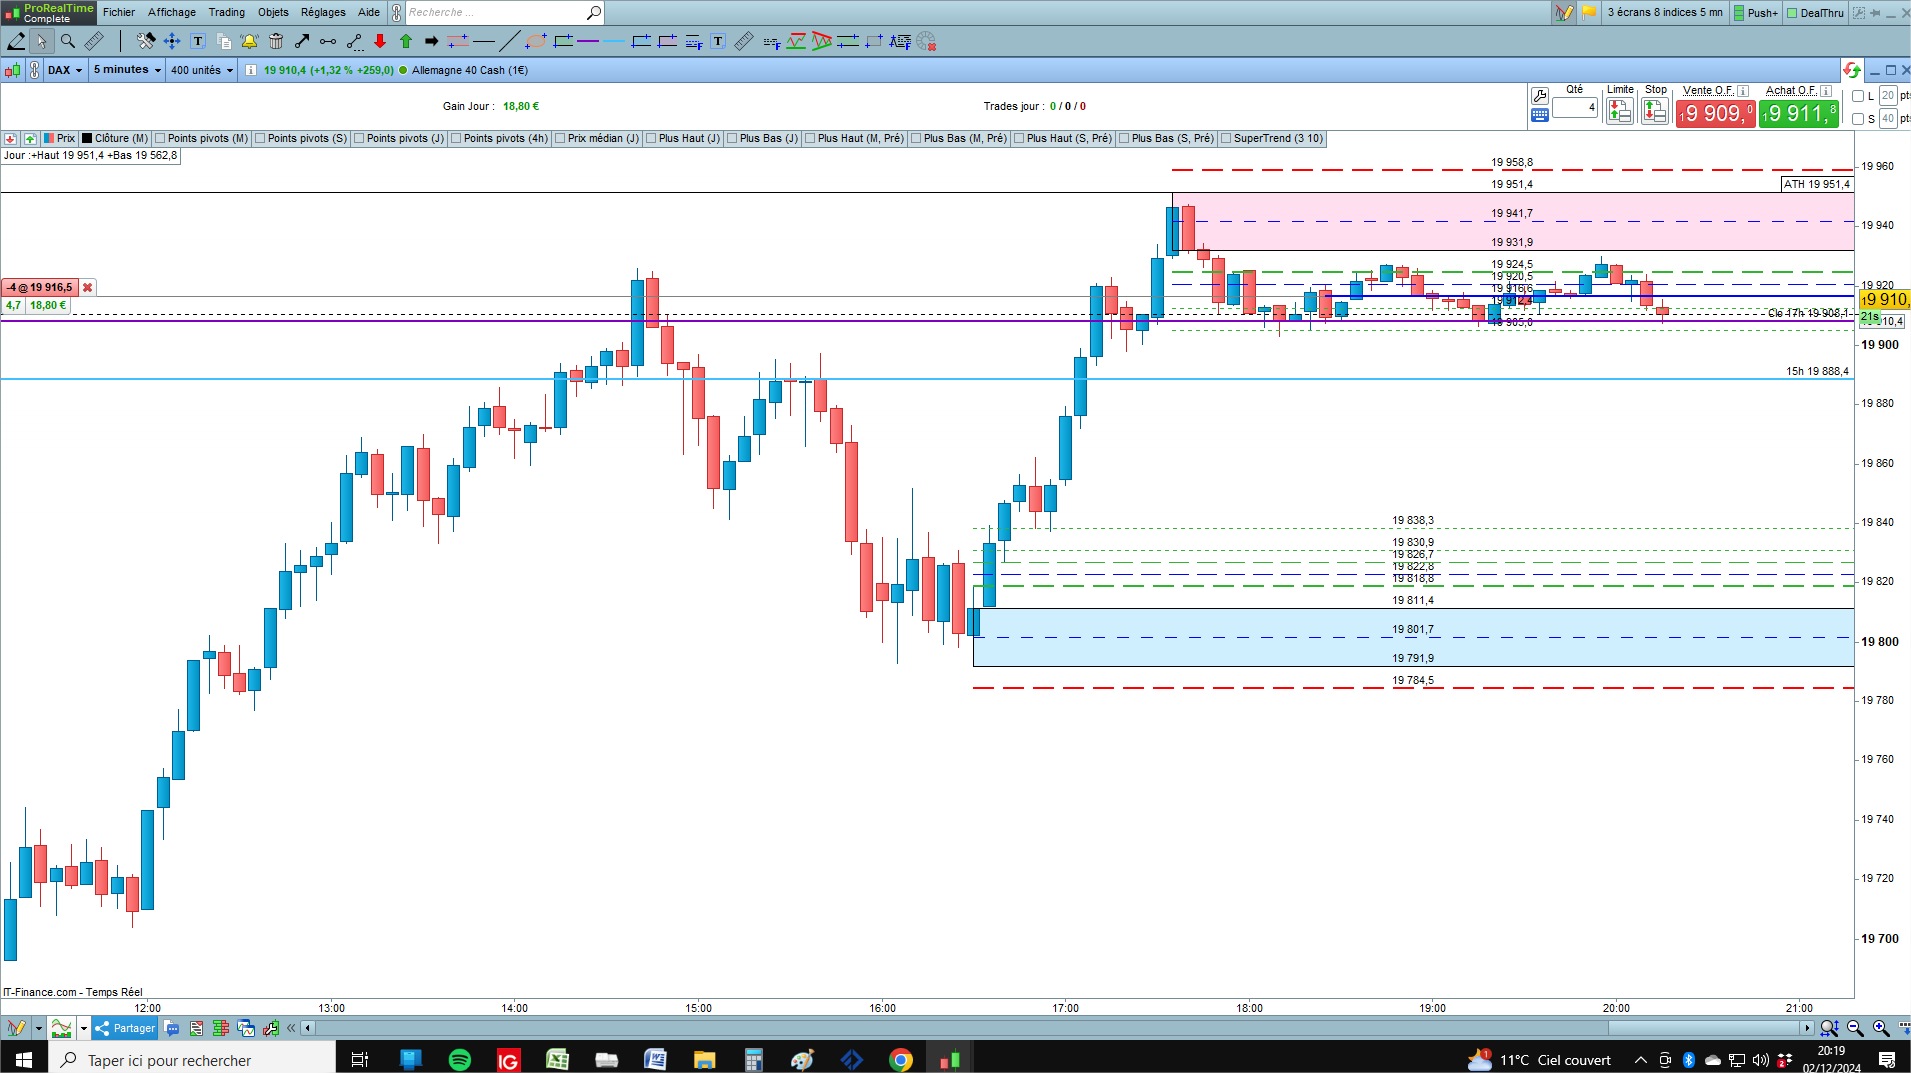Open the 400 unités dropdown
The width and height of the screenshot is (1911, 1073).
click(201, 70)
